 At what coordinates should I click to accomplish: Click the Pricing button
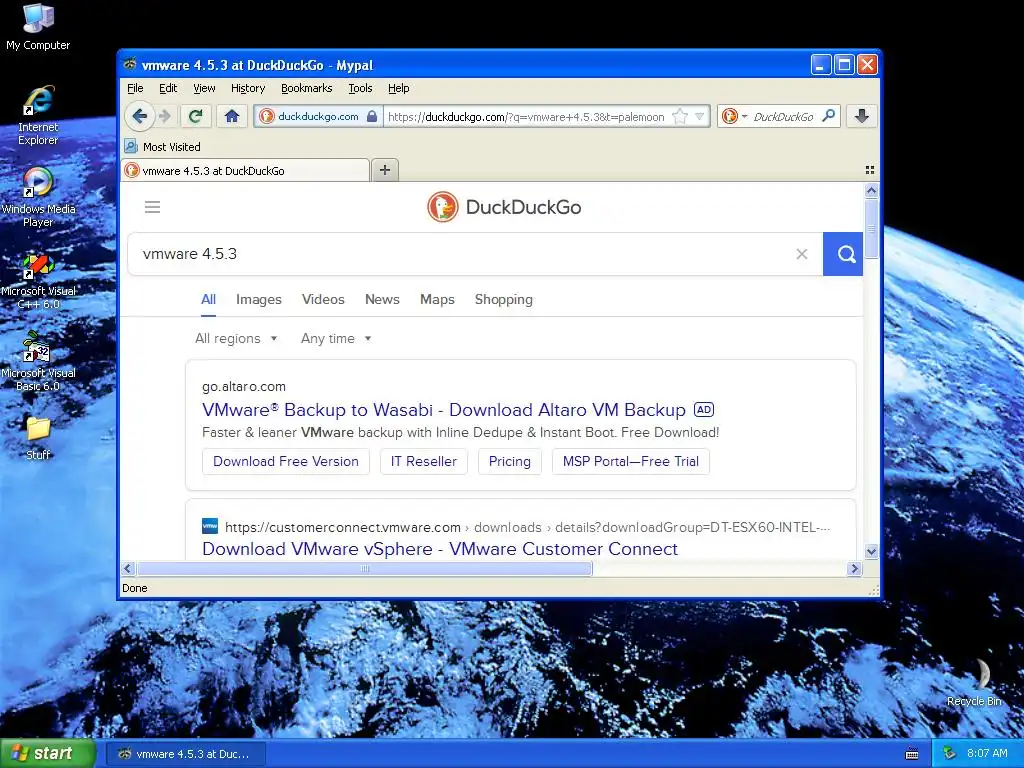(509, 461)
